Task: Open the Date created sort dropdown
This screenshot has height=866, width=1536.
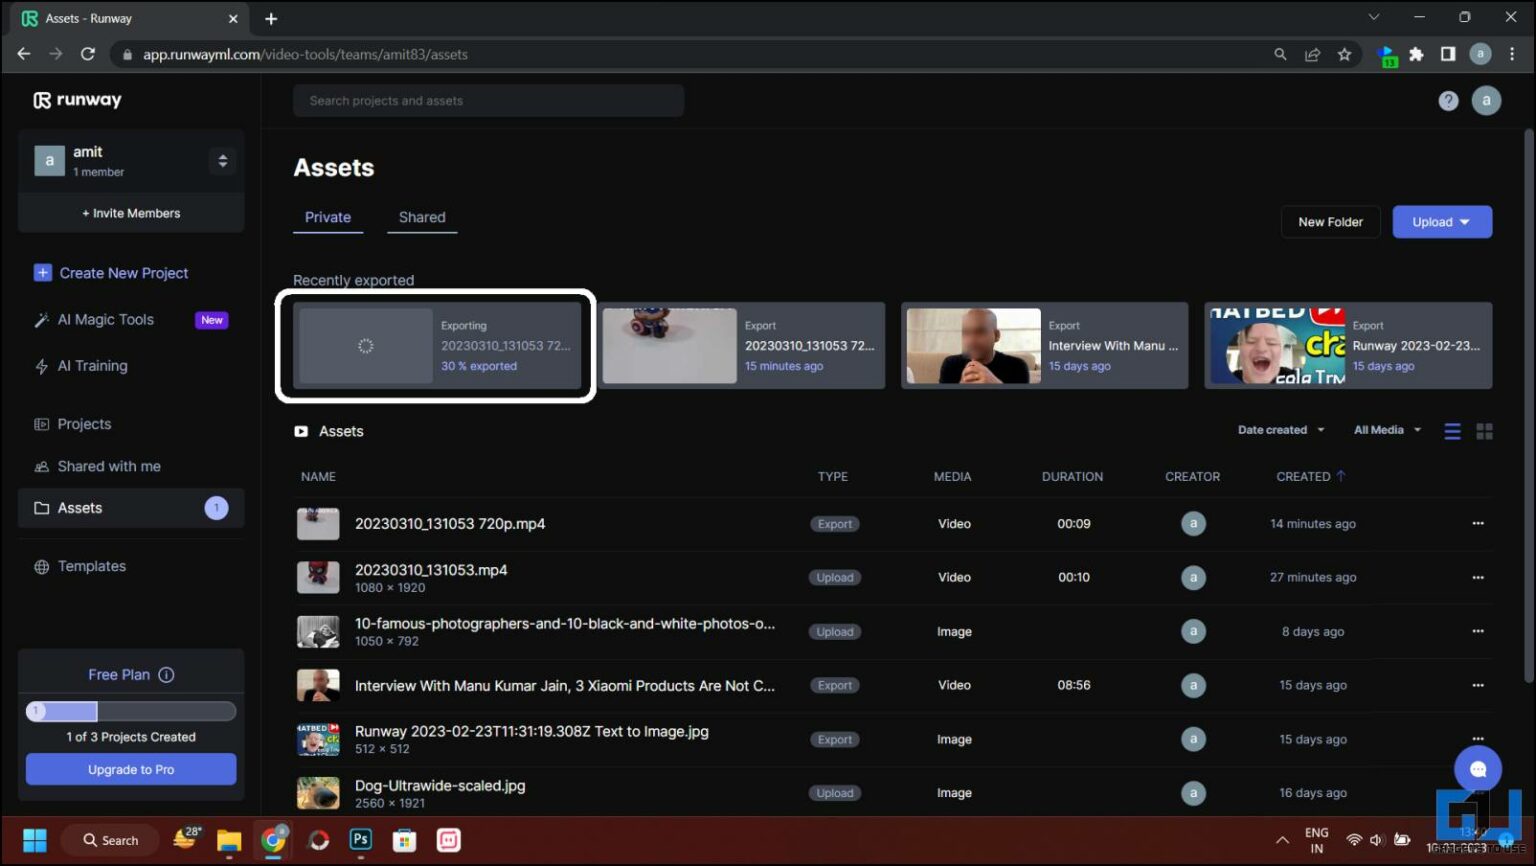Action: [x=1280, y=430]
